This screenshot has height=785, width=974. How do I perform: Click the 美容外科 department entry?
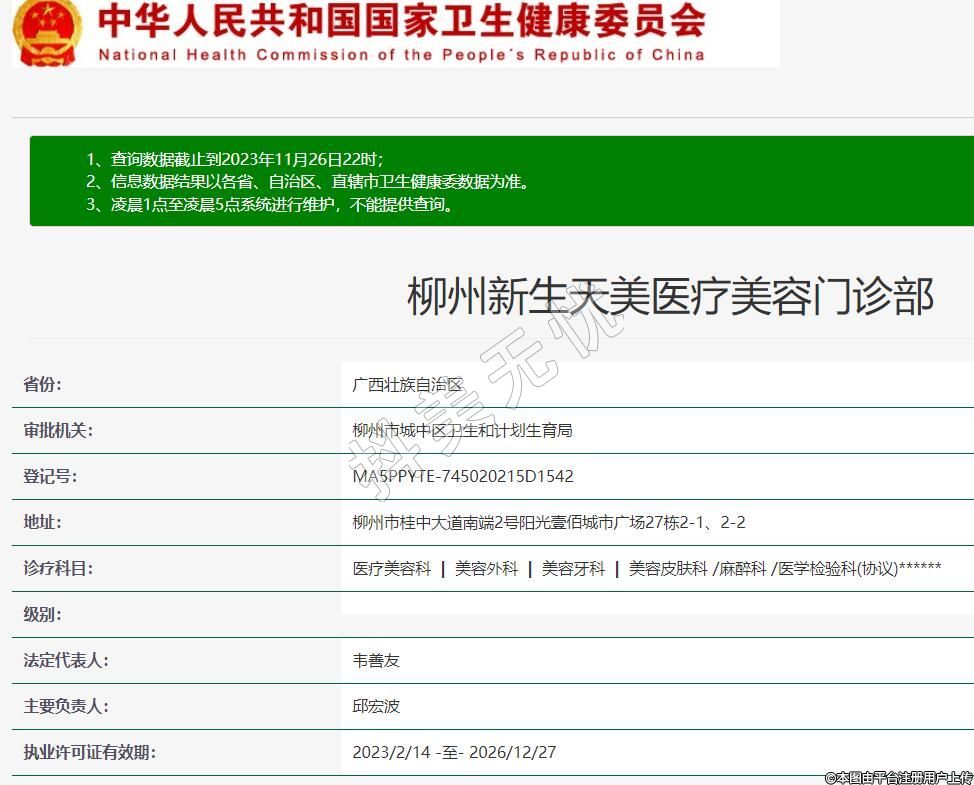pyautogui.click(x=486, y=569)
